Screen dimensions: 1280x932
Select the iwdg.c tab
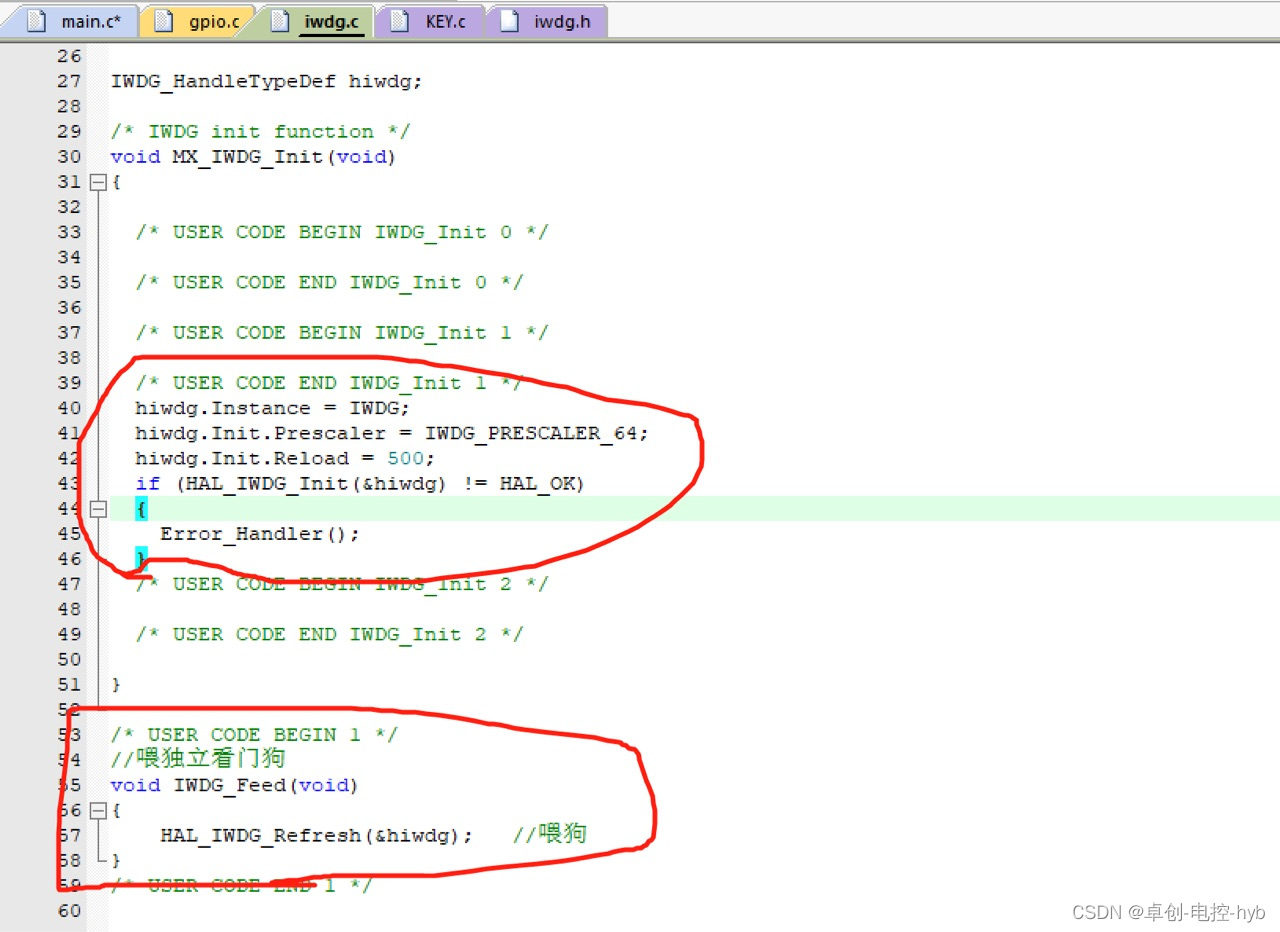pos(315,21)
